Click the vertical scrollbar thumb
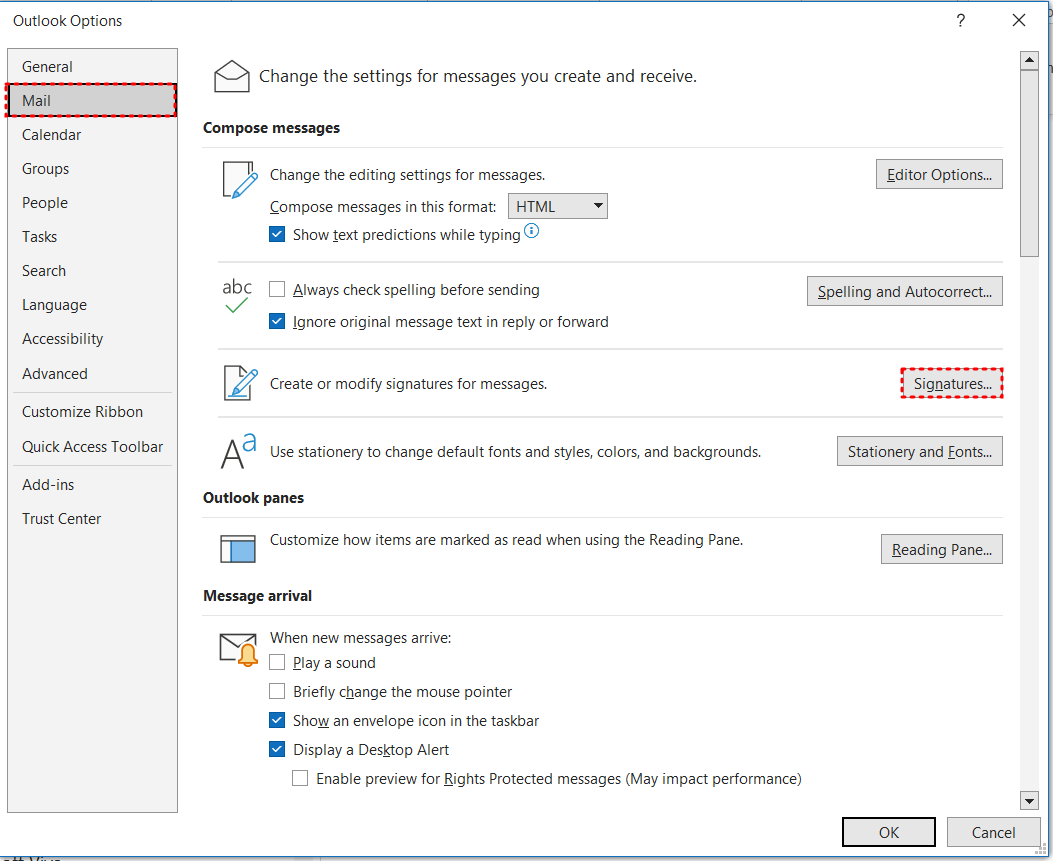This screenshot has width=1053, height=861. (1029, 163)
